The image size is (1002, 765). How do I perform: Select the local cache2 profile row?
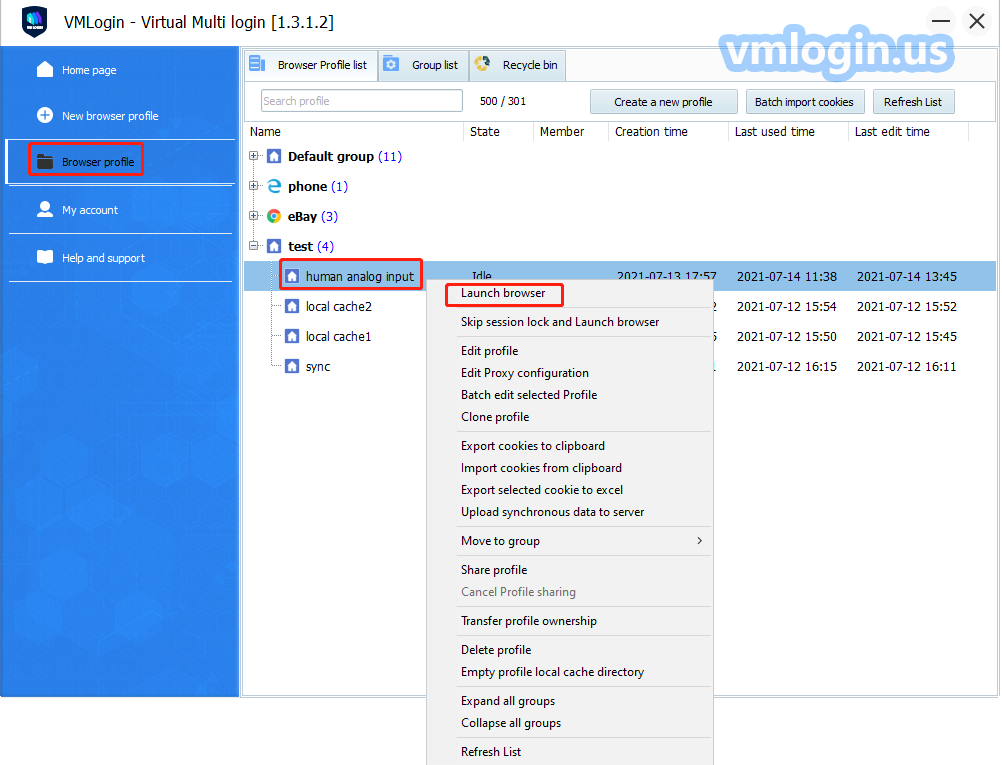339,307
